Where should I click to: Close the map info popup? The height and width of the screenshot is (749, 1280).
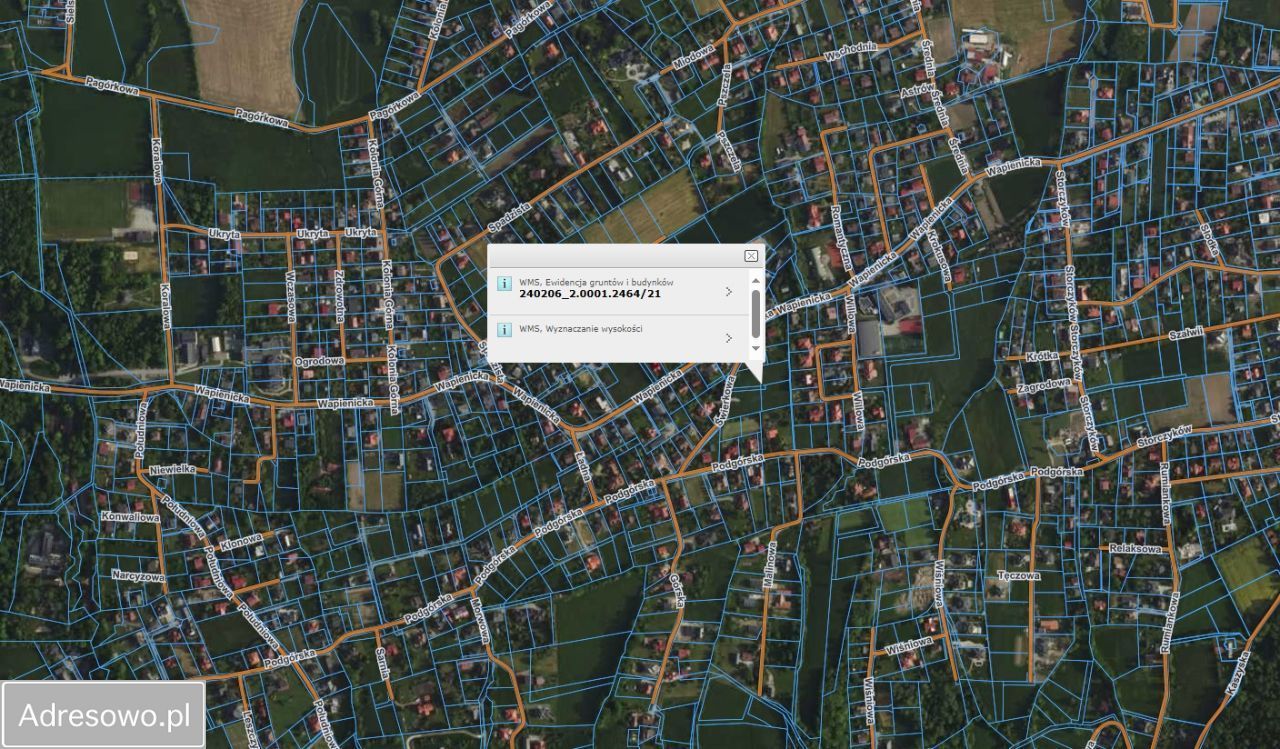(751, 256)
